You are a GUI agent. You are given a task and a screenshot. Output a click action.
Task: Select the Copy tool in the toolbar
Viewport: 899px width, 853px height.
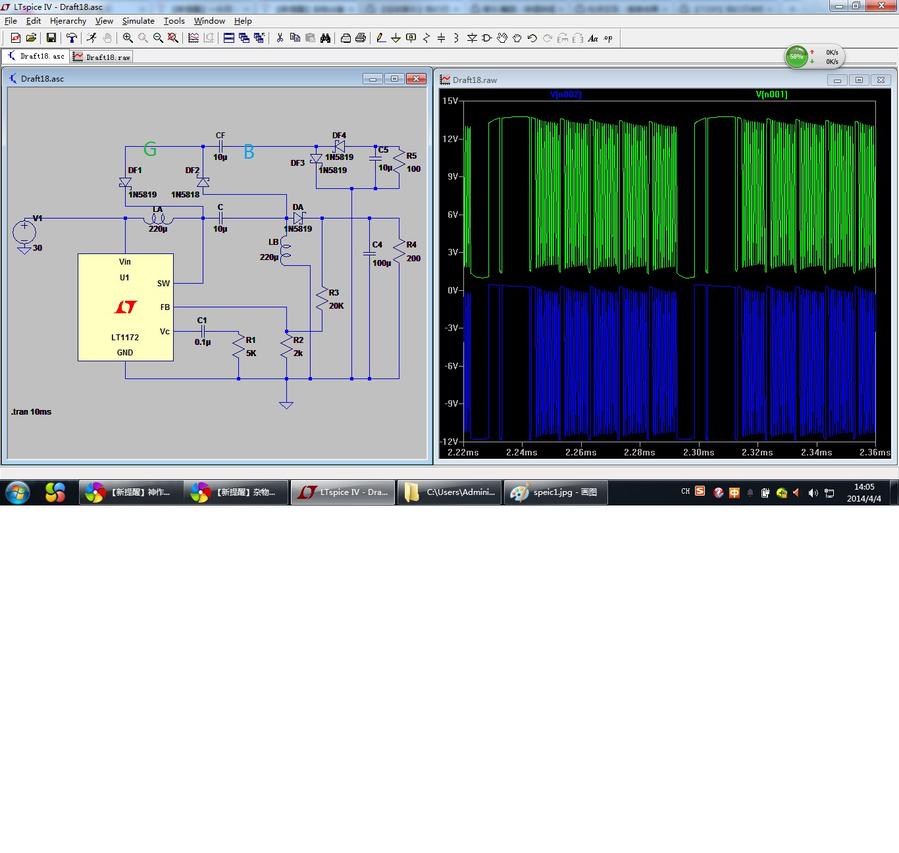tap(295, 38)
